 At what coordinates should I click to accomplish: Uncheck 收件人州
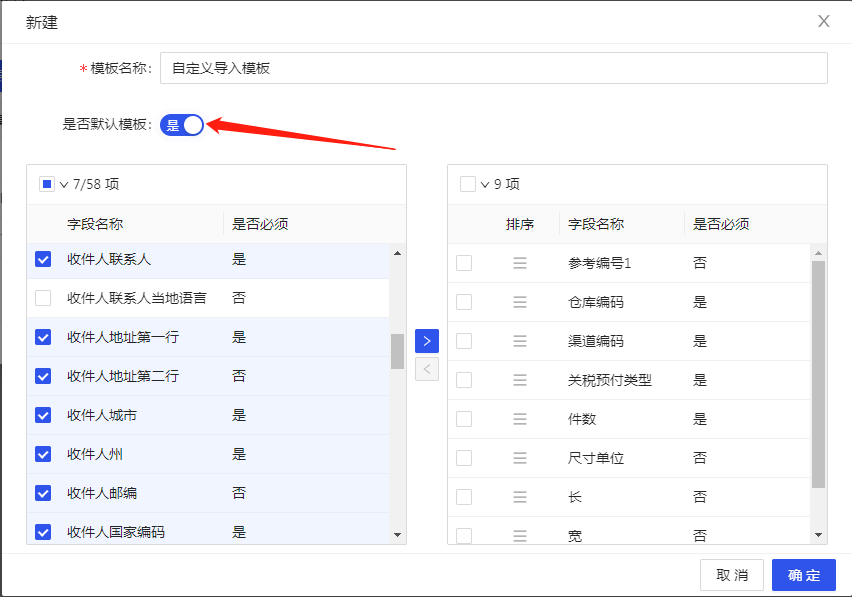coord(43,454)
